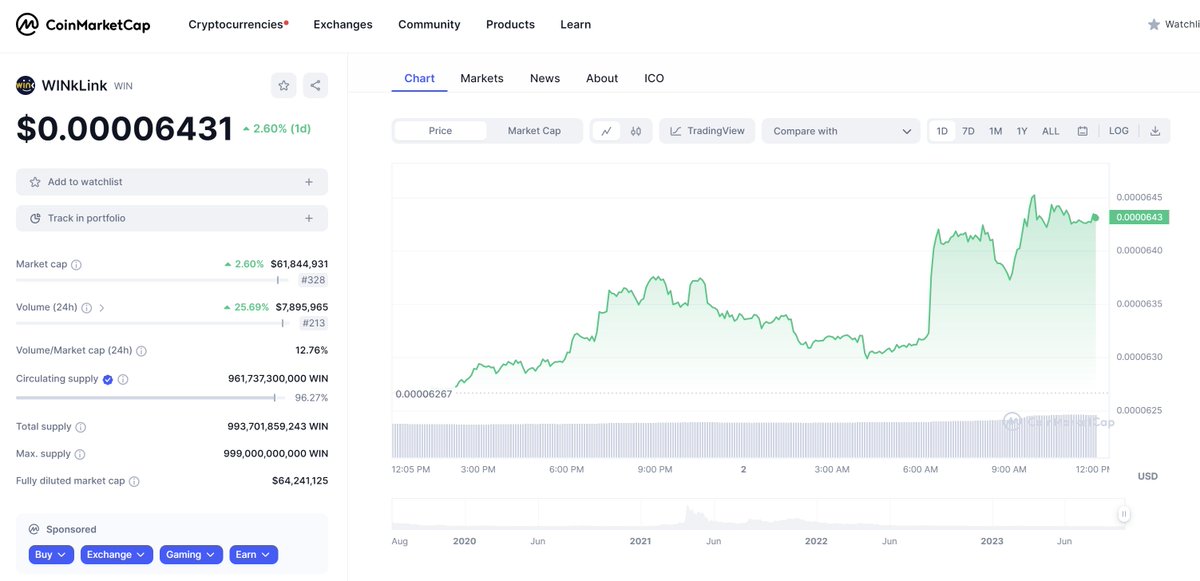This screenshot has height=581, width=1200.
Task: Show Circulating supply info icon
Action: pyautogui.click(x=123, y=380)
